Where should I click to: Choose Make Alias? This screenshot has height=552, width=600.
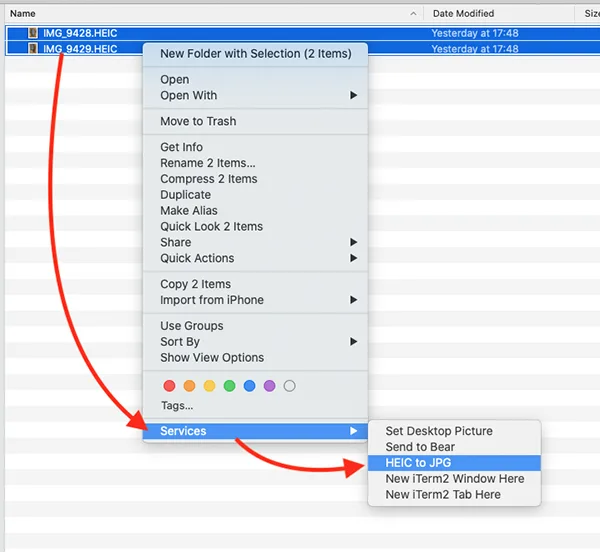[256, 210]
